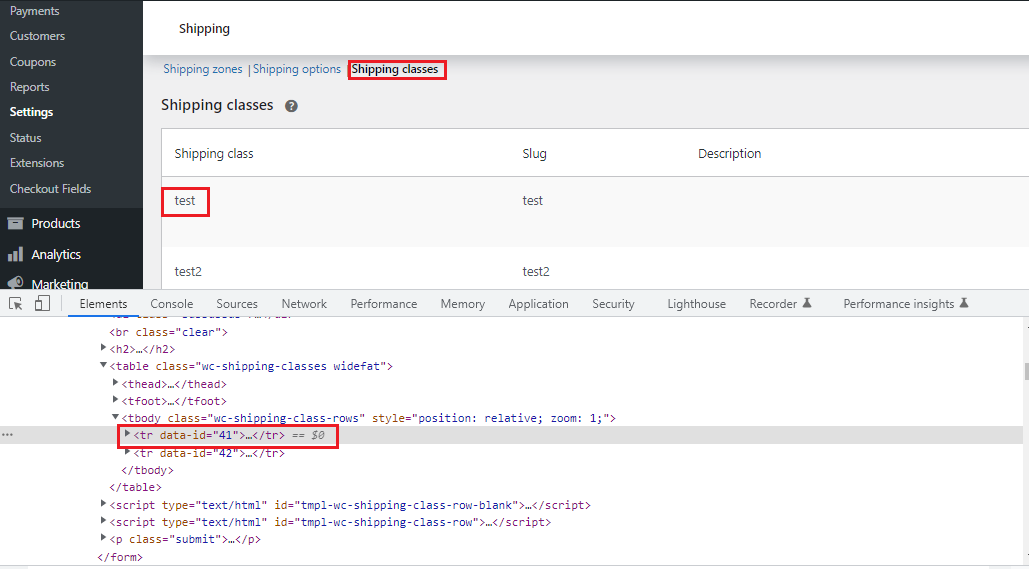Expand the h2 element node
Screen dimensions: 1029x569
pyautogui.click(x=103, y=348)
